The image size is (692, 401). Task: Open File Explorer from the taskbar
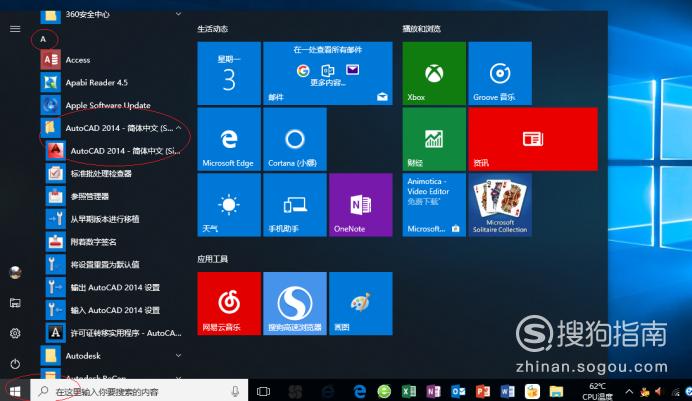557,391
